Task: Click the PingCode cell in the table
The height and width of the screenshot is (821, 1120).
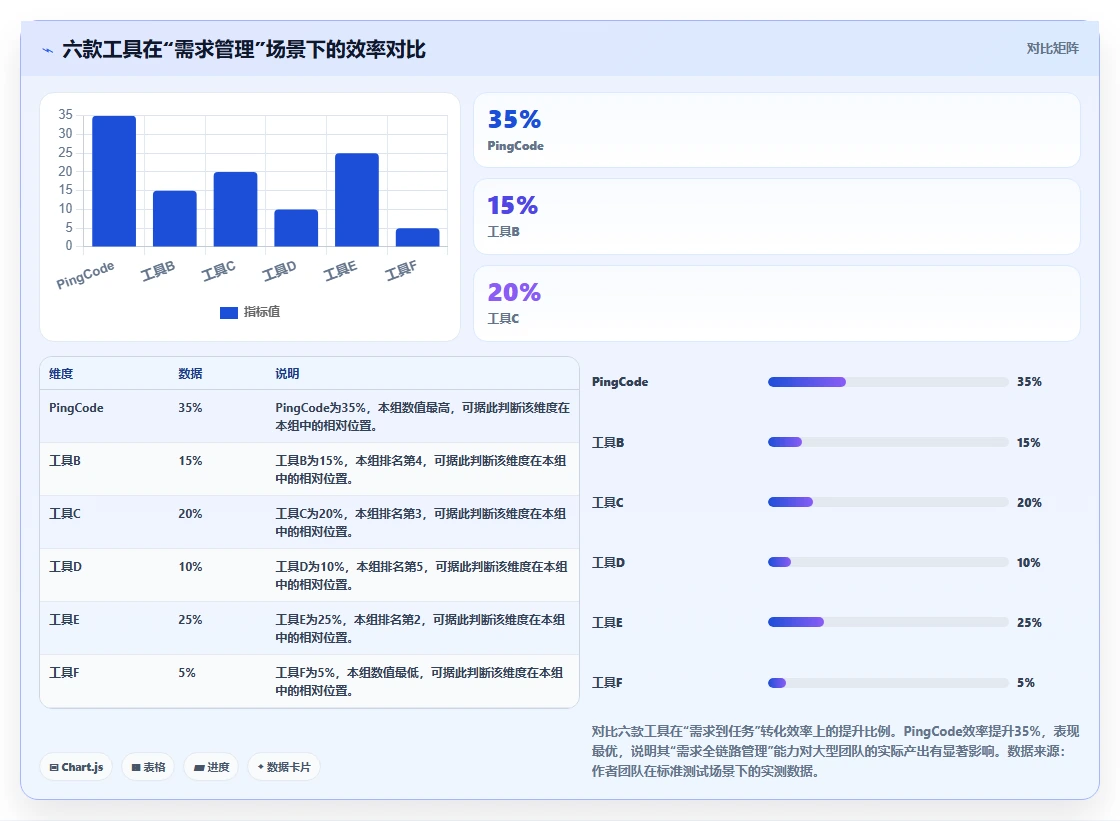Action: click(x=76, y=408)
